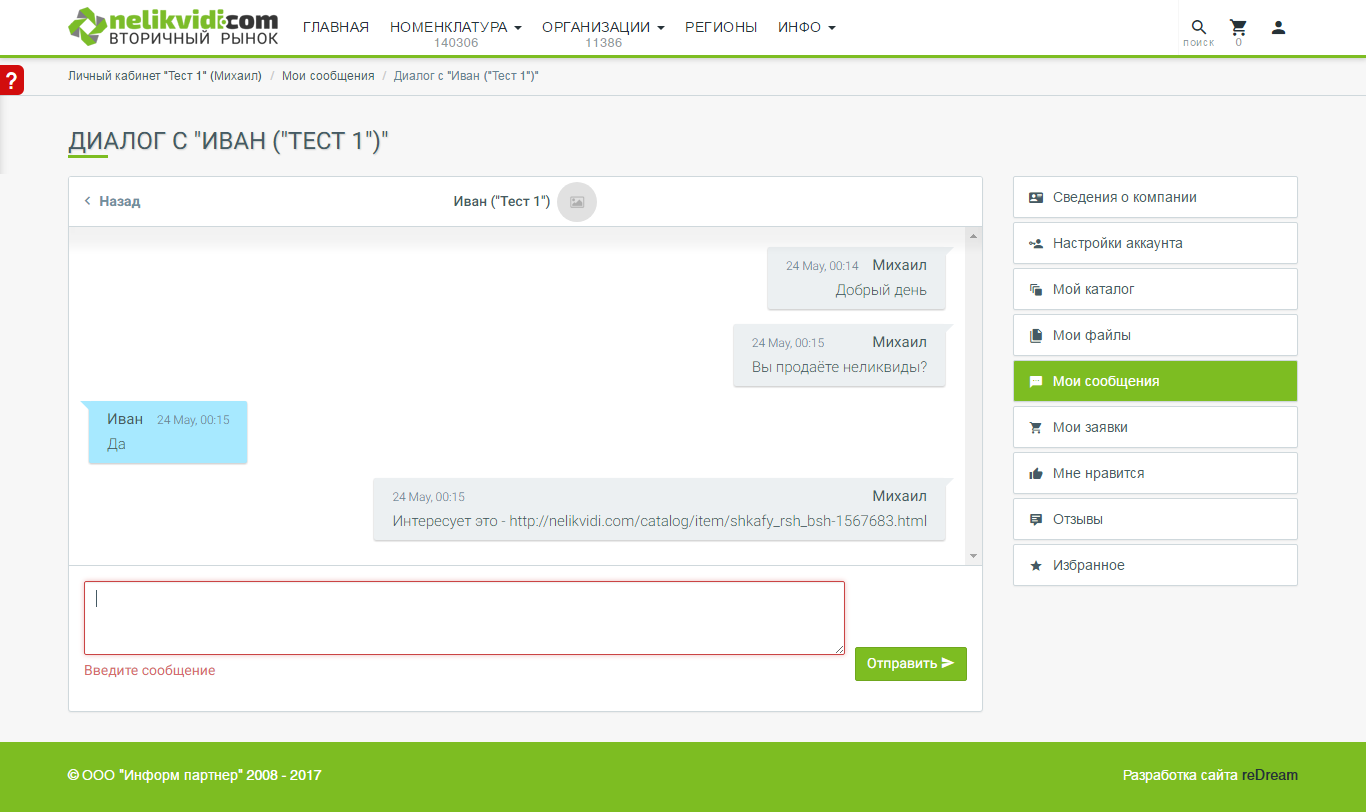Click the Мне нравится thumbs-up icon
The image size is (1366, 812).
coord(1036,474)
